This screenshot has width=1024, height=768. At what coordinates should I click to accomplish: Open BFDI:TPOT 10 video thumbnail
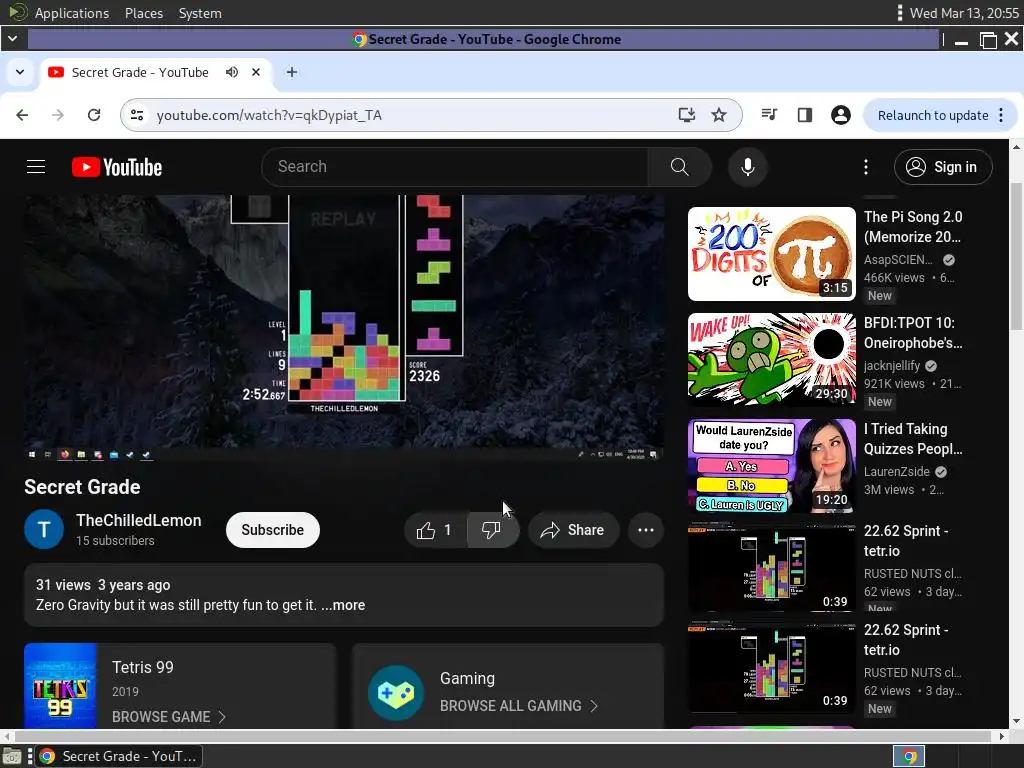771,359
